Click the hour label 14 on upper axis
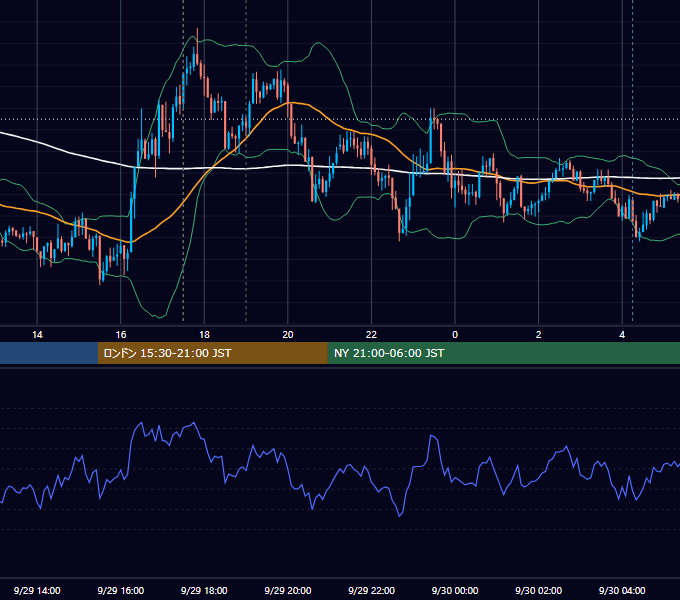Viewport: 680px width, 600px height. (x=37, y=335)
